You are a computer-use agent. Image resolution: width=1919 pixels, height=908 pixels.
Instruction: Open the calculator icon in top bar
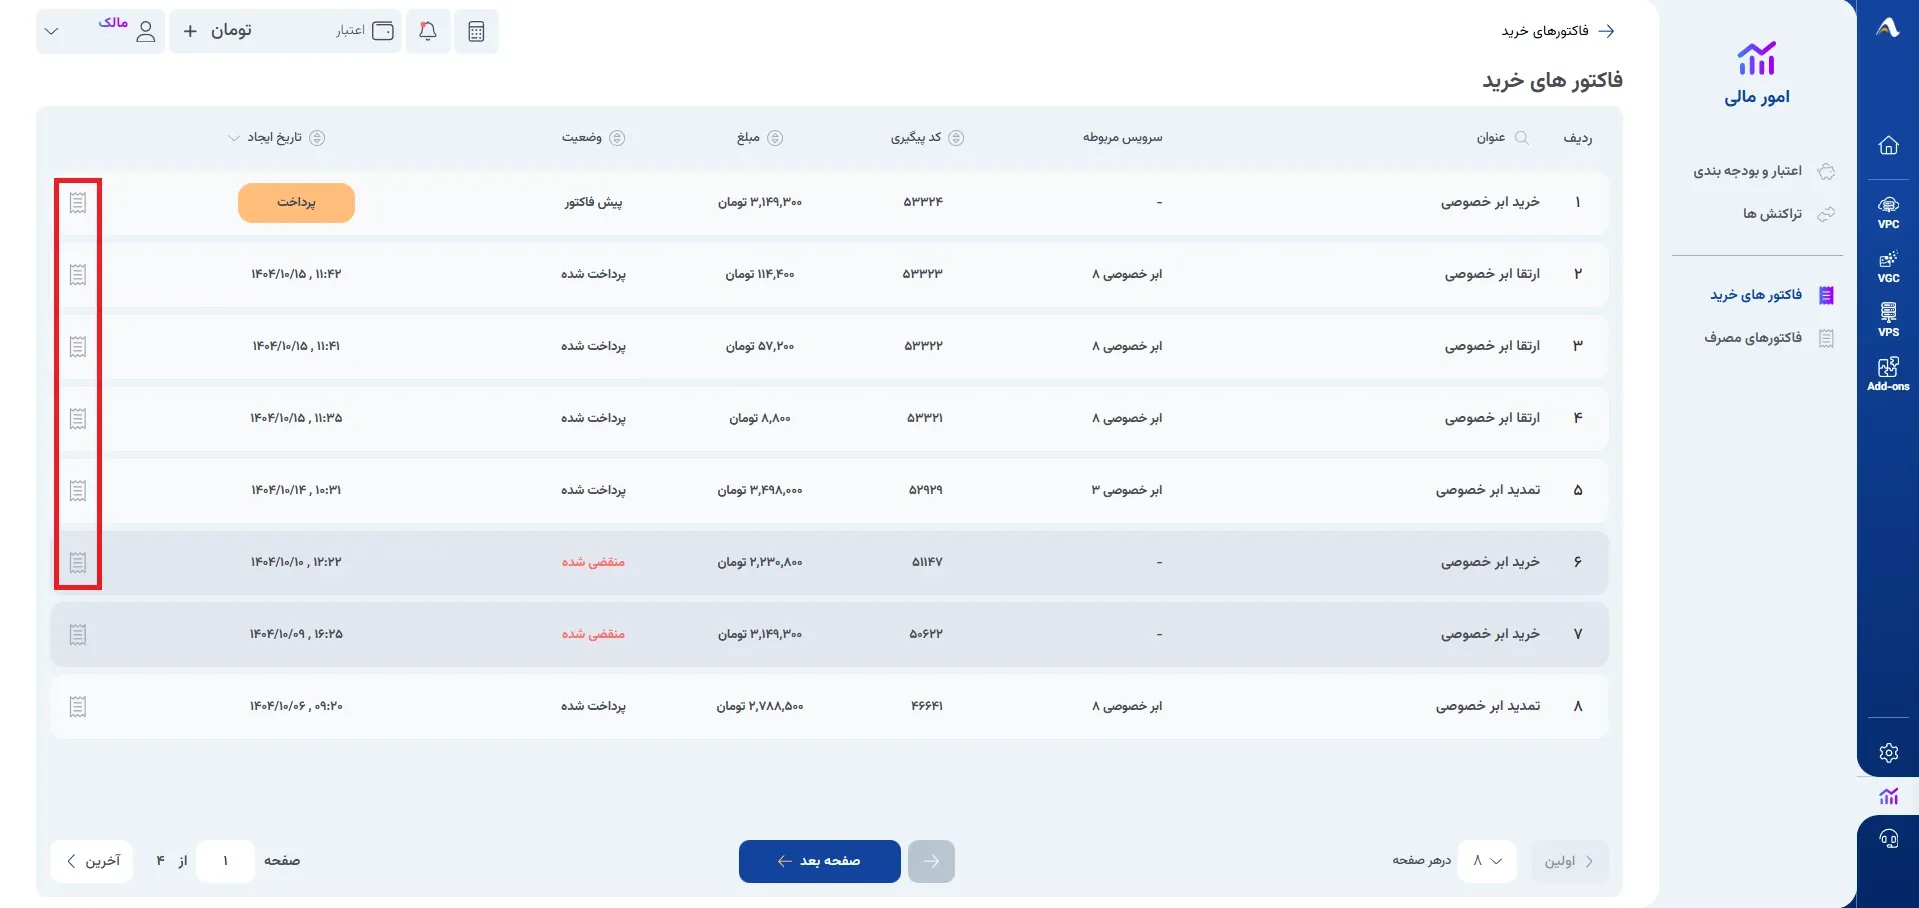coord(476,31)
